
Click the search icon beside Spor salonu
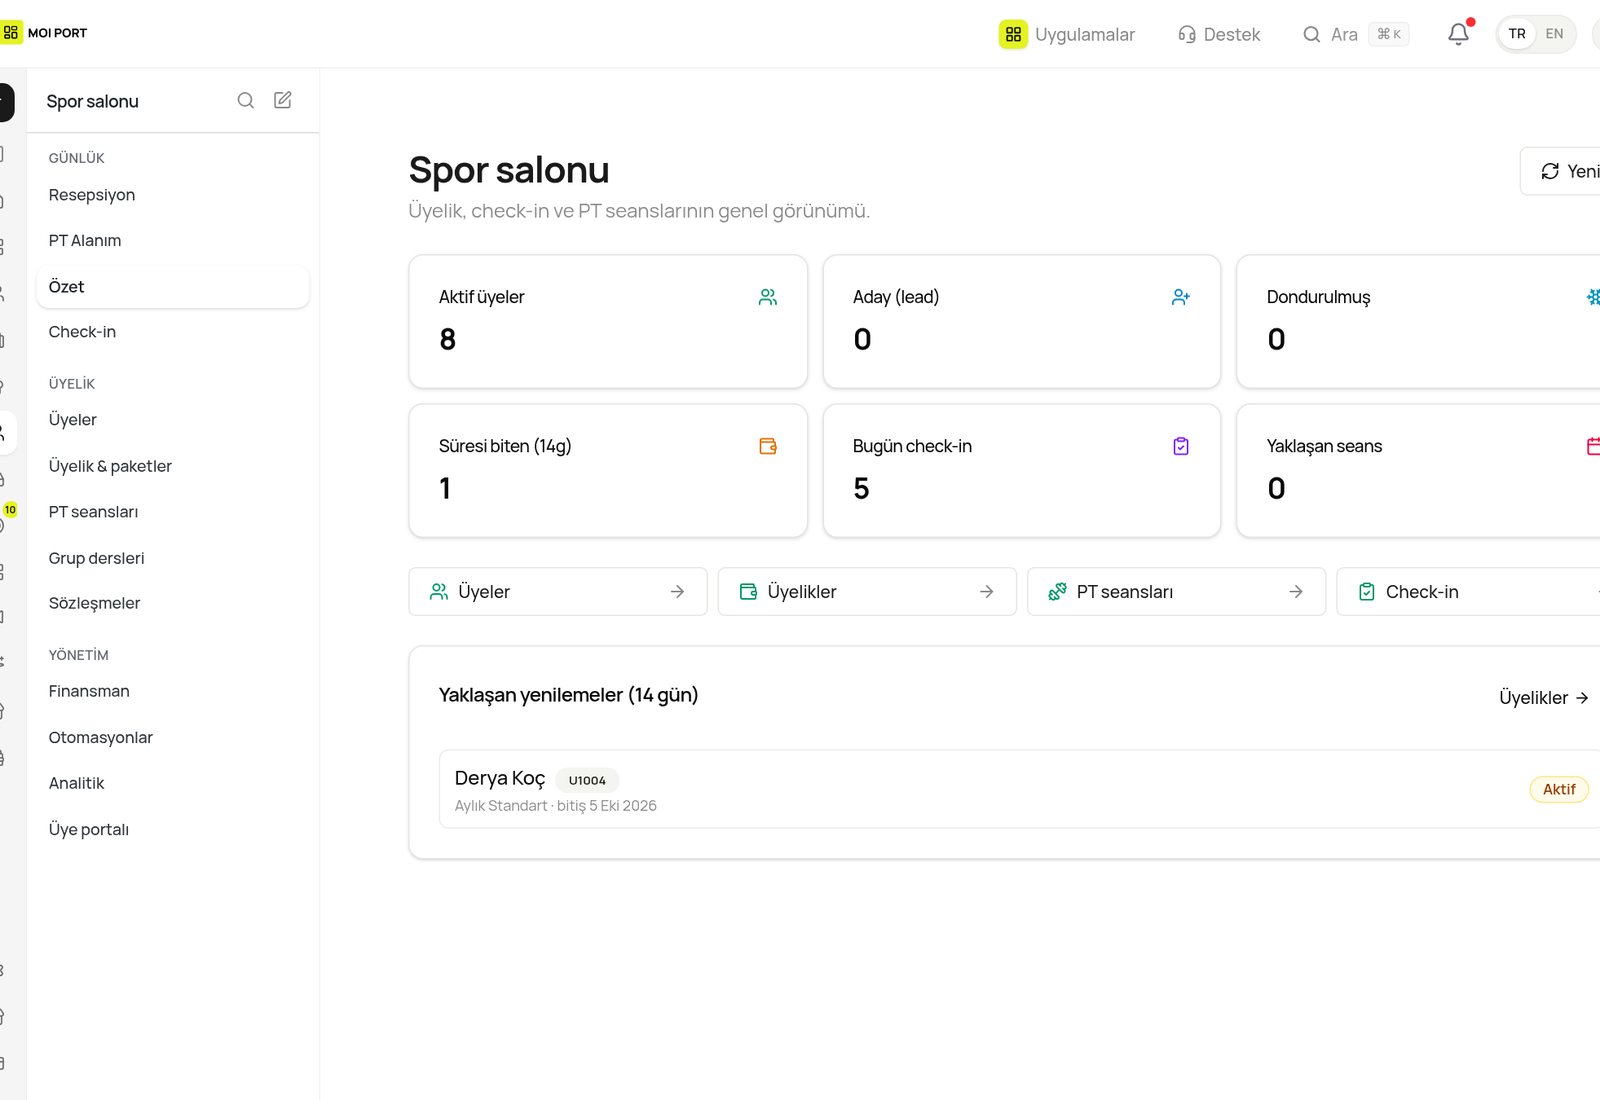coord(245,100)
